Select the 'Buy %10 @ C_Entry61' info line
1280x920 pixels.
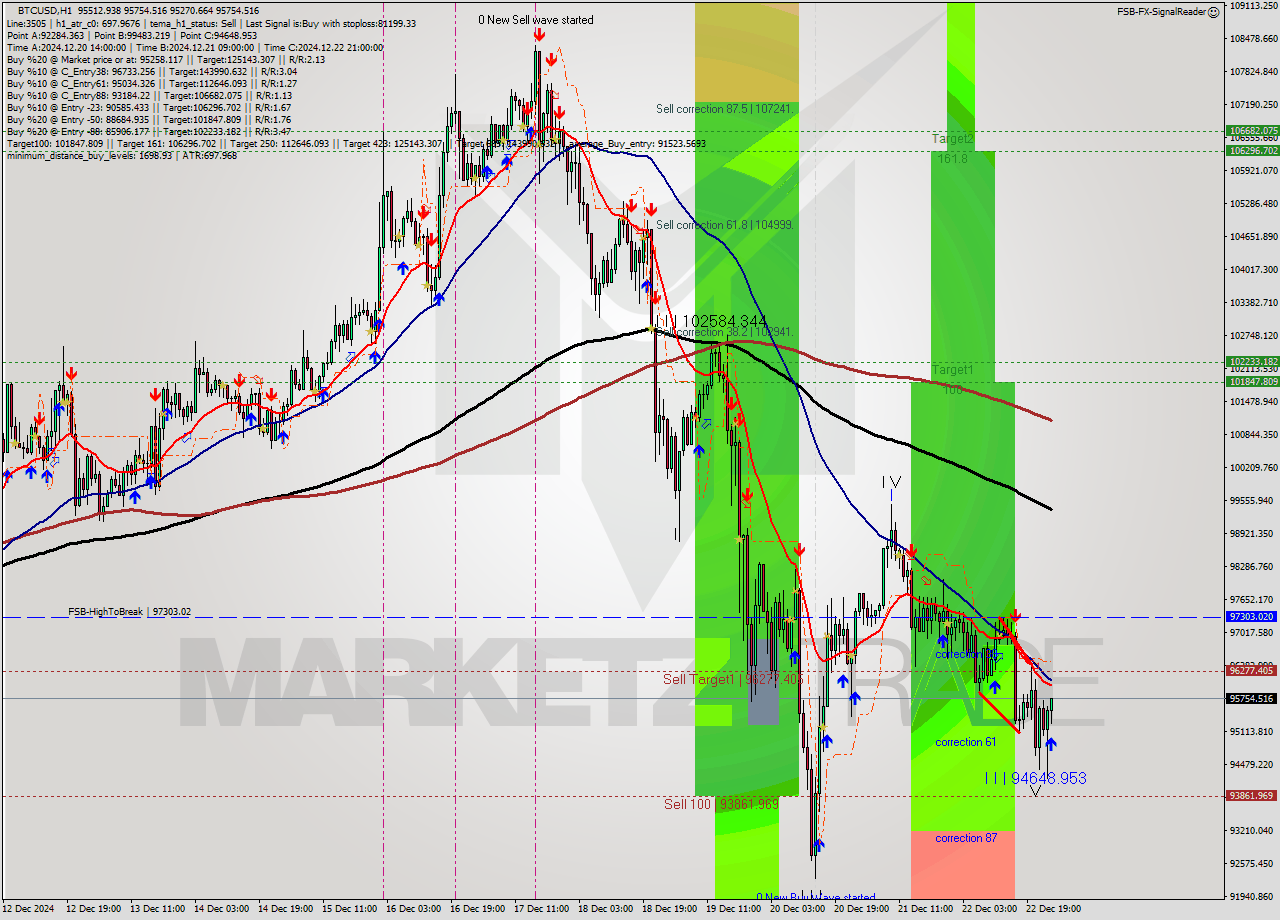point(151,83)
